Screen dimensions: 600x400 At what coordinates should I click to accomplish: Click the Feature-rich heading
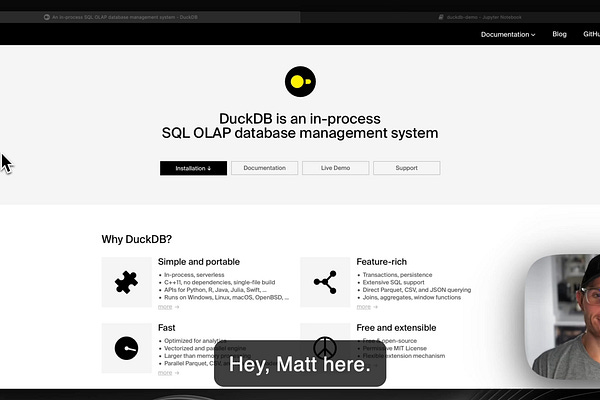(x=382, y=262)
